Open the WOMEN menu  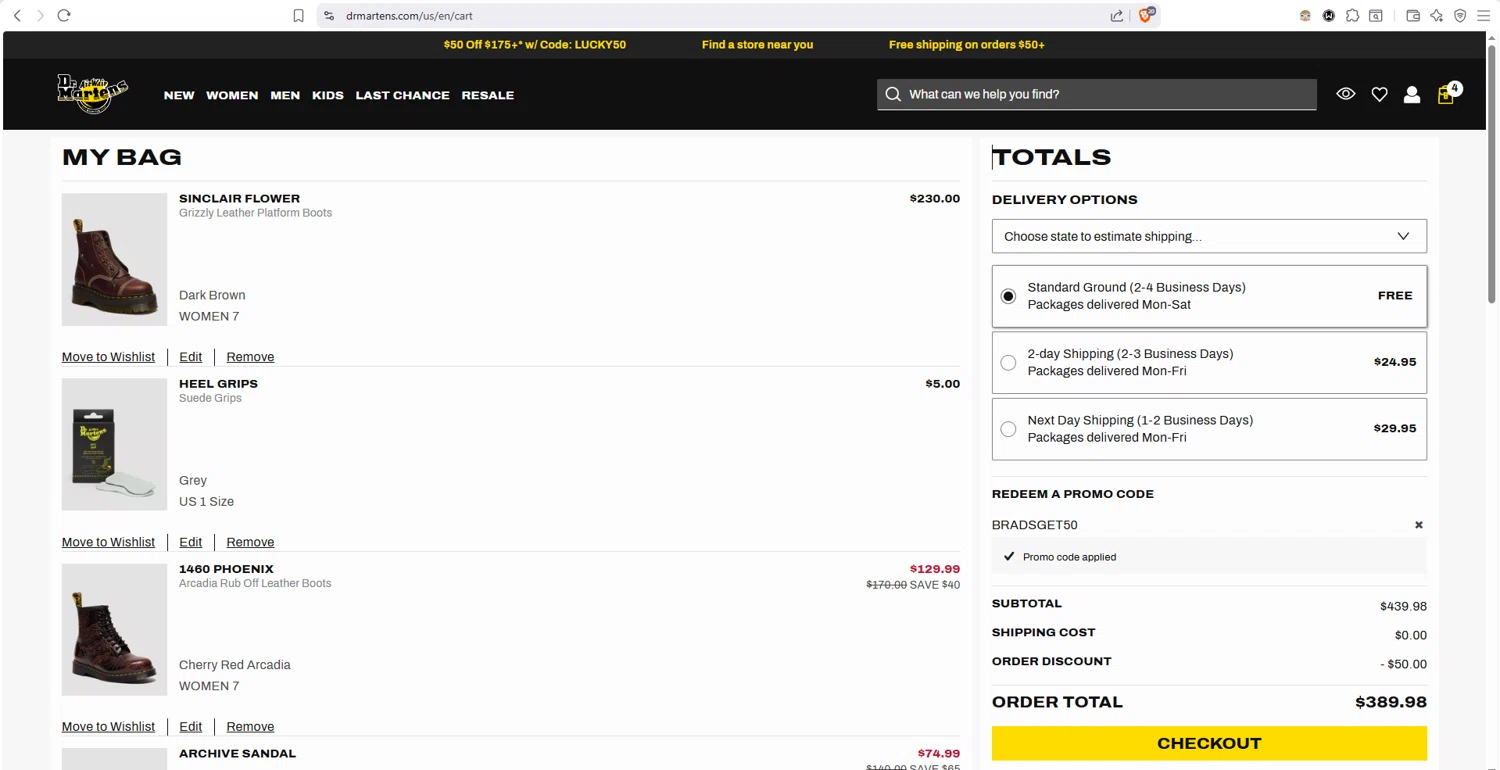click(232, 95)
